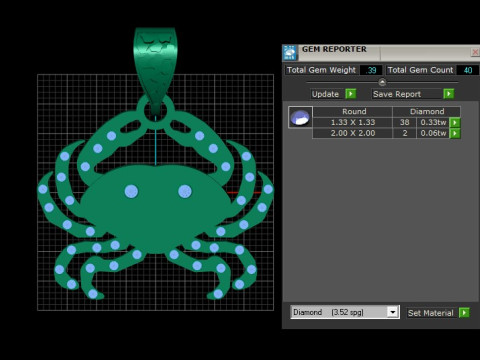
Task: Click the Set Material label
Action: (430, 313)
